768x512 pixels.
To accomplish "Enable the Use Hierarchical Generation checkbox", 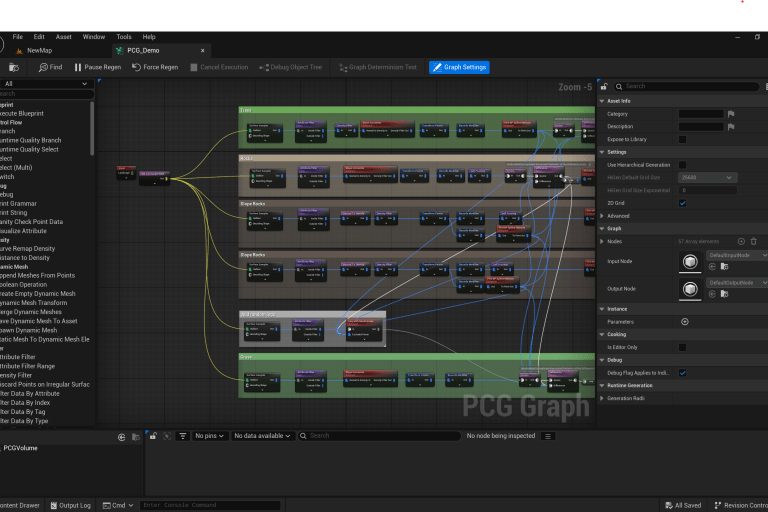I will click(682, 165).
